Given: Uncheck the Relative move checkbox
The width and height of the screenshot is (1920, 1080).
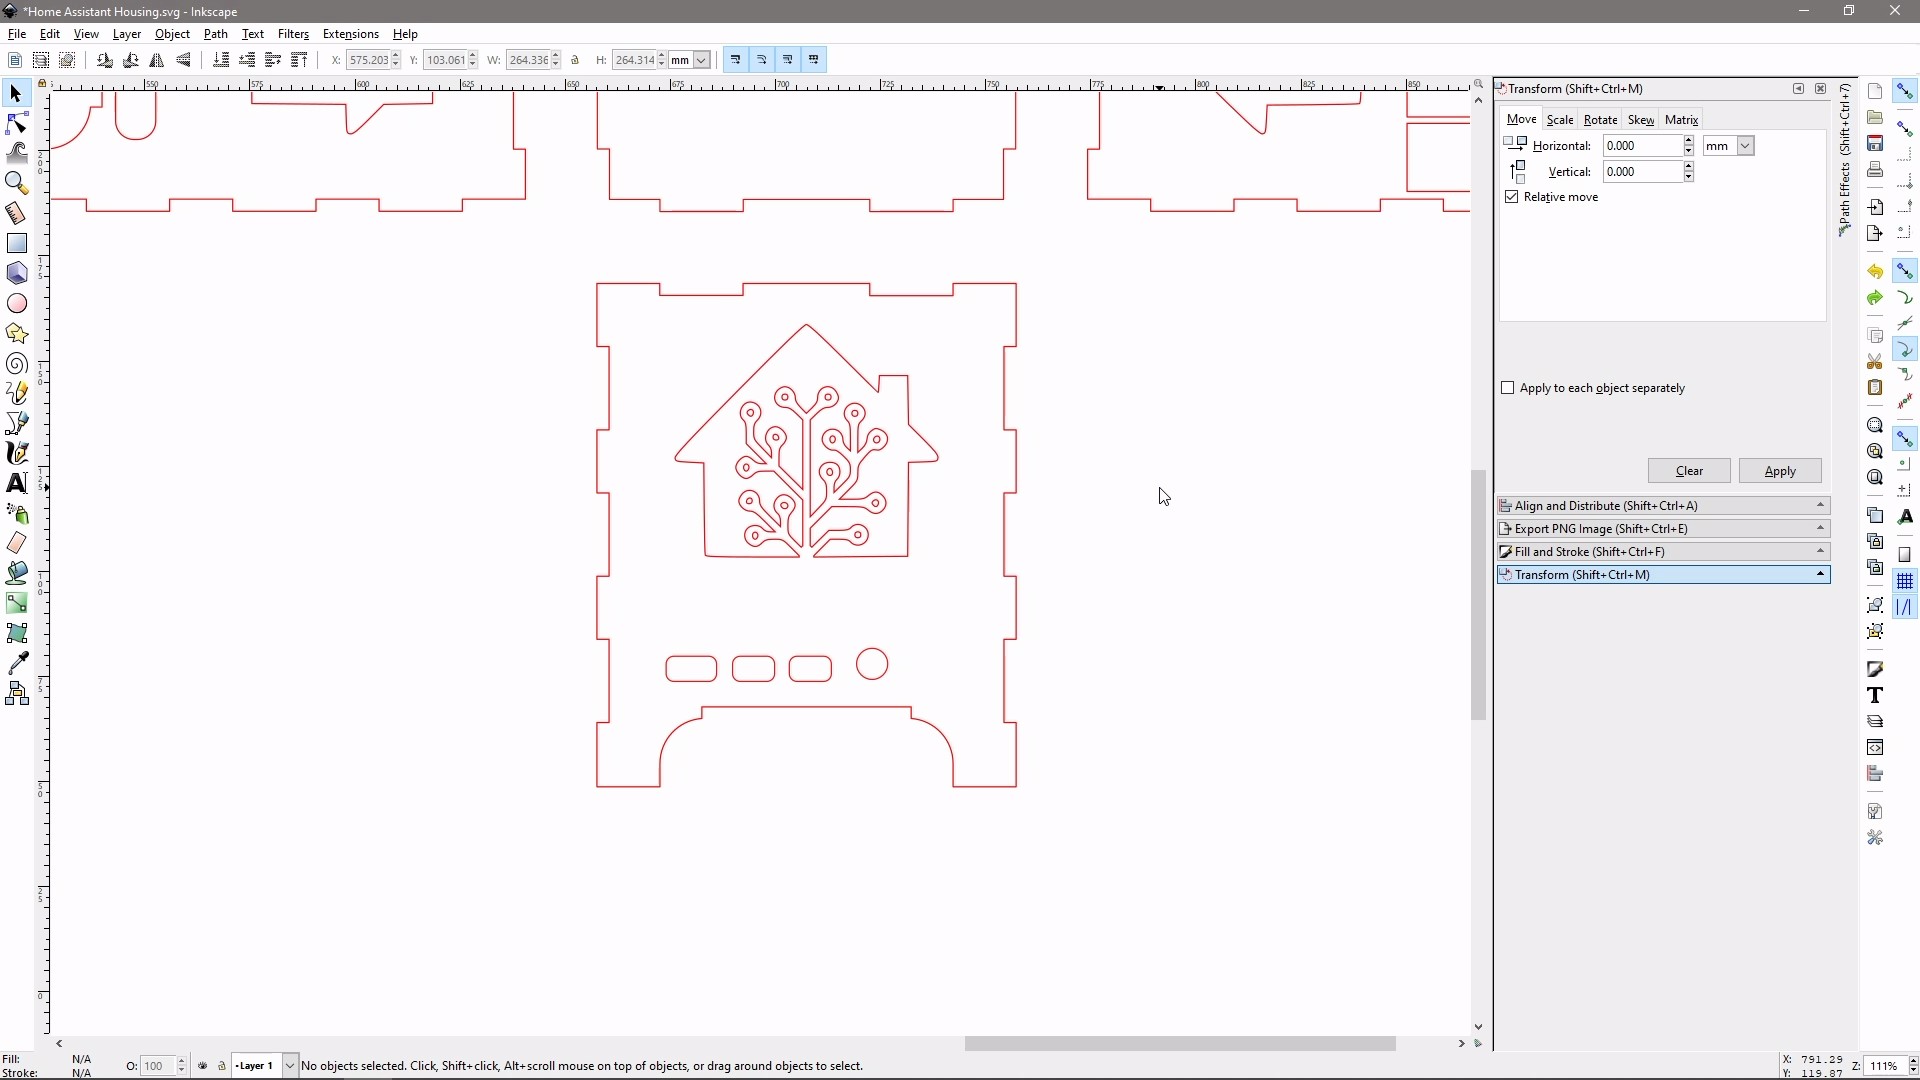Looking at the screenshot, I should point(1512,197).
